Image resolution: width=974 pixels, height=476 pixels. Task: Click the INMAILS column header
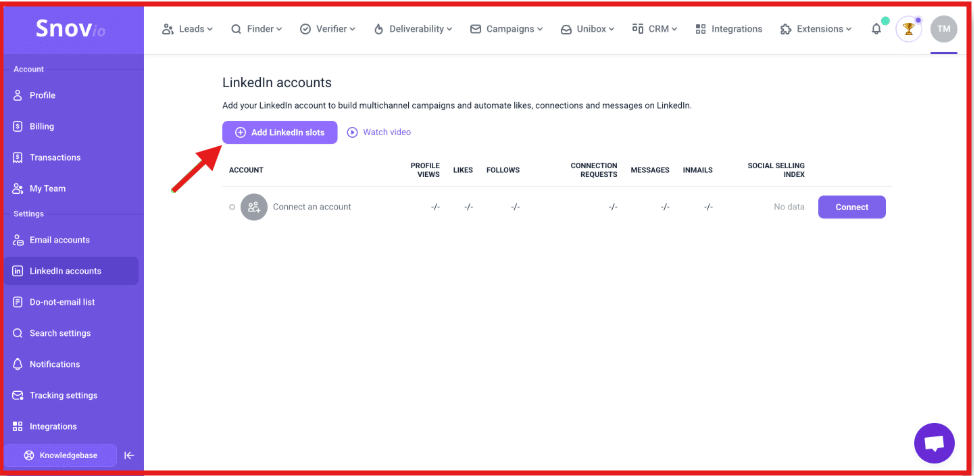(x=698, y=170)
